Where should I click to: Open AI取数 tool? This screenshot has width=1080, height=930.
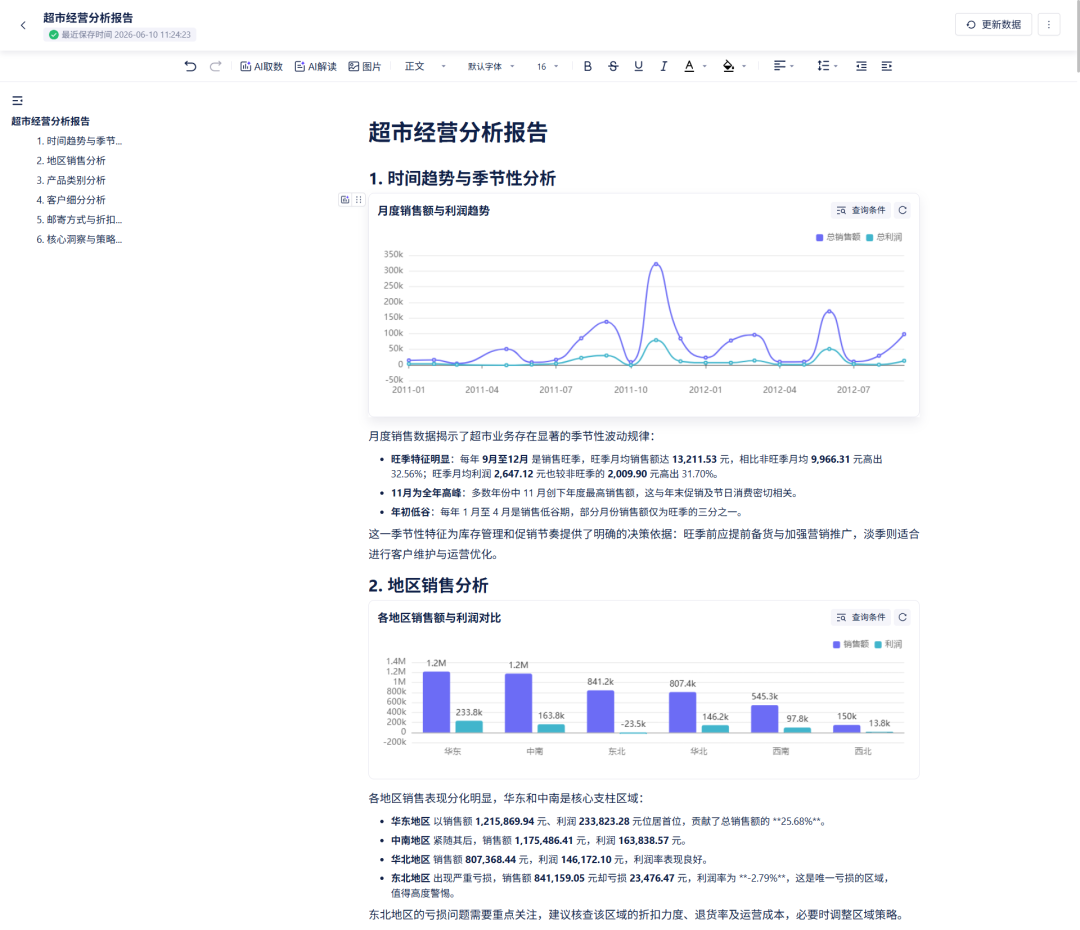pyautogui.click(x=262, y=66)
